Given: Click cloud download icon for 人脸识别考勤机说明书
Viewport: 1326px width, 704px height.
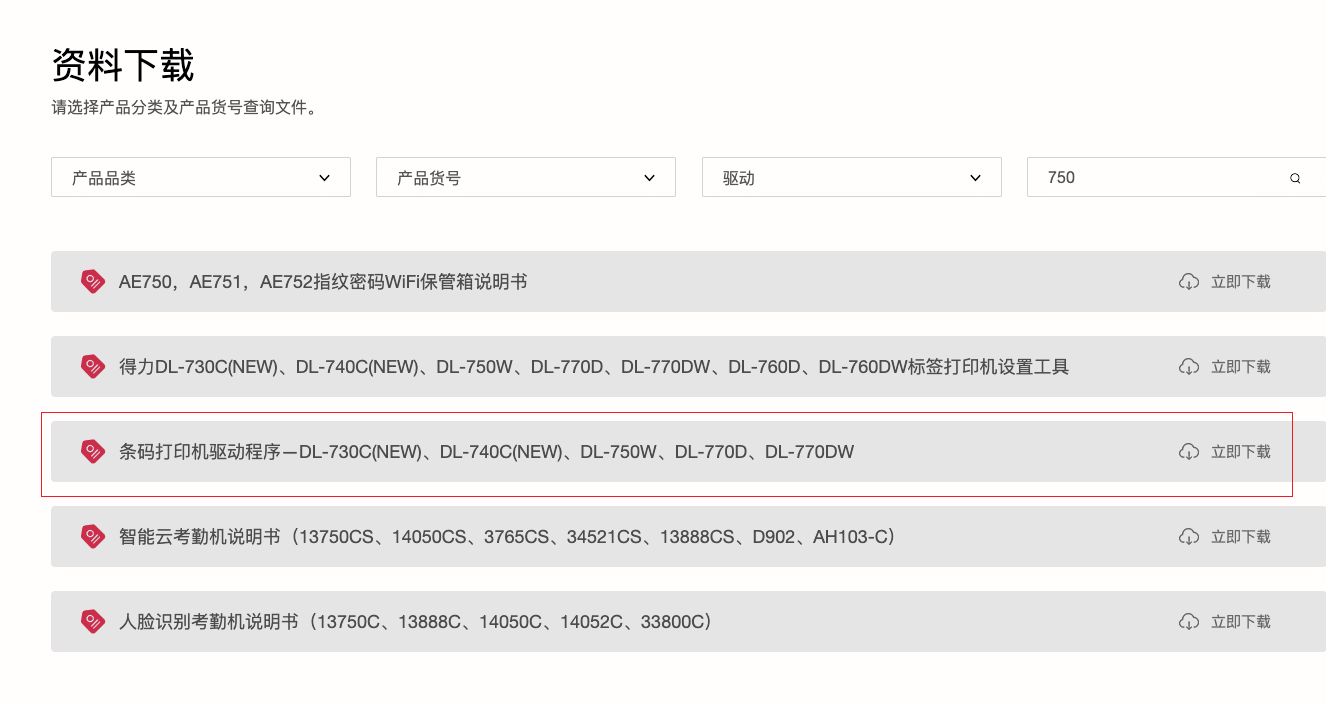Looking at the screenshot, I should [1188, 622].
